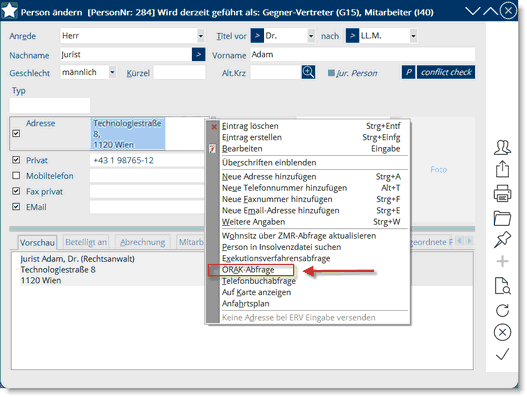527x397 pixels.
Task: Click the share/export icon in sidebar
Action: coord(502,169)
